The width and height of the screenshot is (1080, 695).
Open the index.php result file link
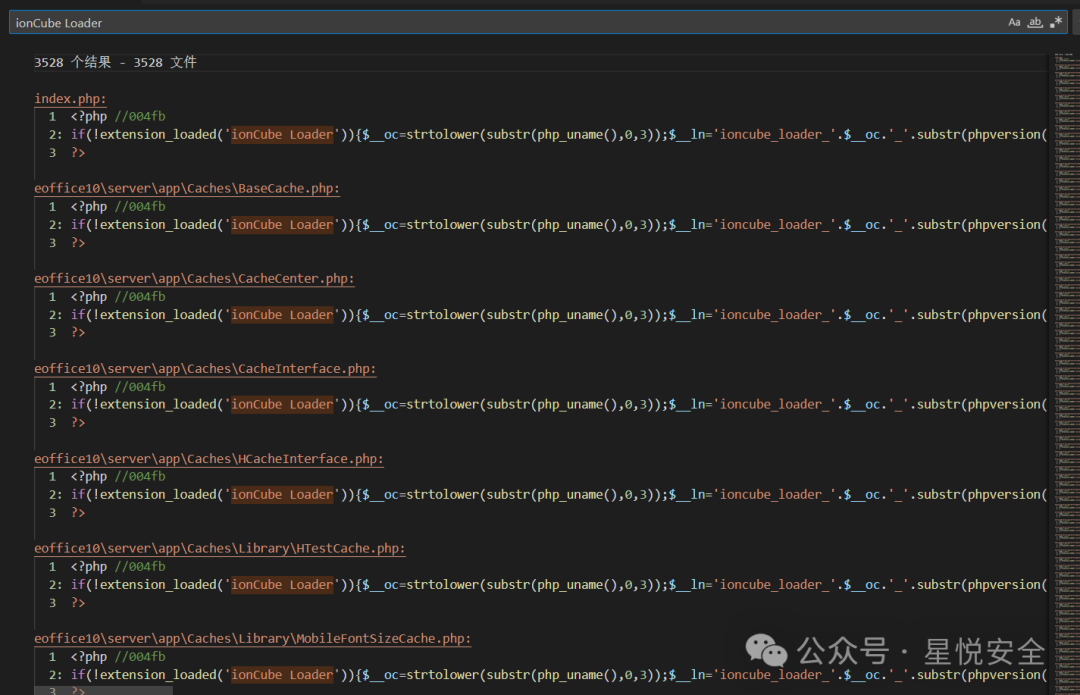pos(70,98)
